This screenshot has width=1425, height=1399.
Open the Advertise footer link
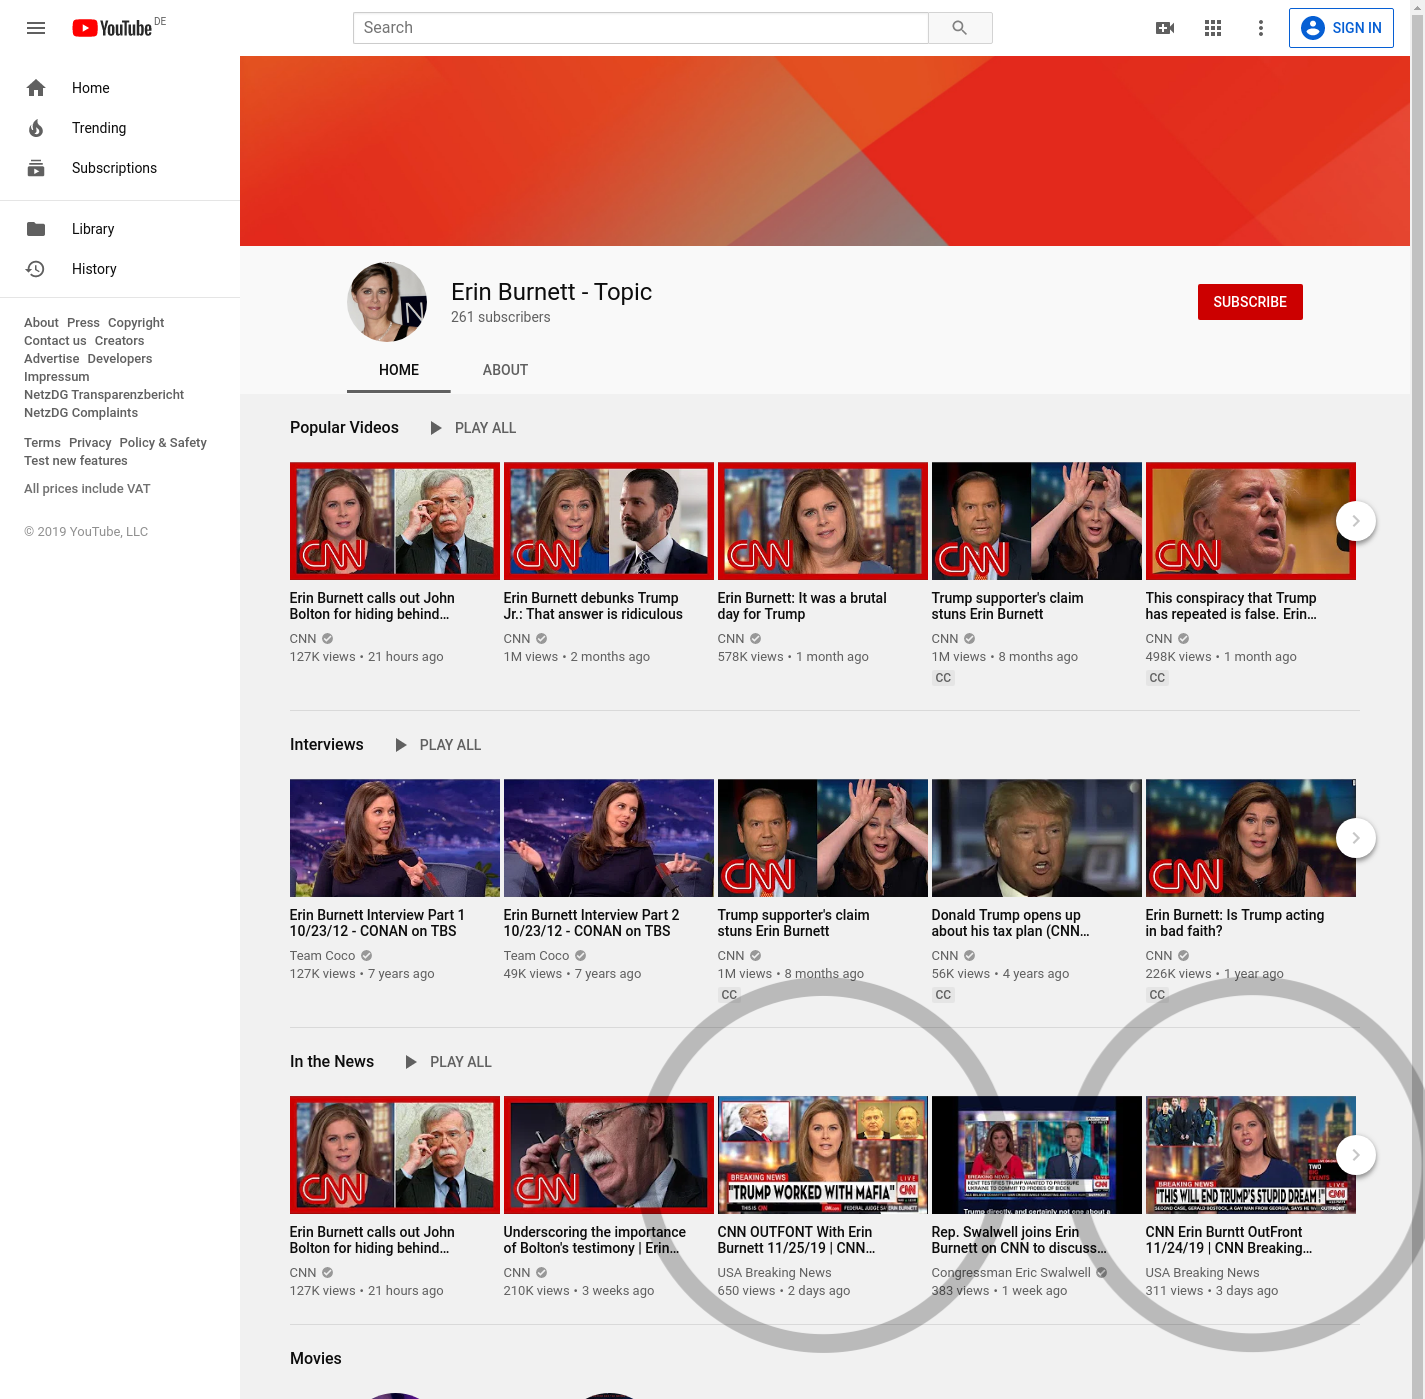52,359
